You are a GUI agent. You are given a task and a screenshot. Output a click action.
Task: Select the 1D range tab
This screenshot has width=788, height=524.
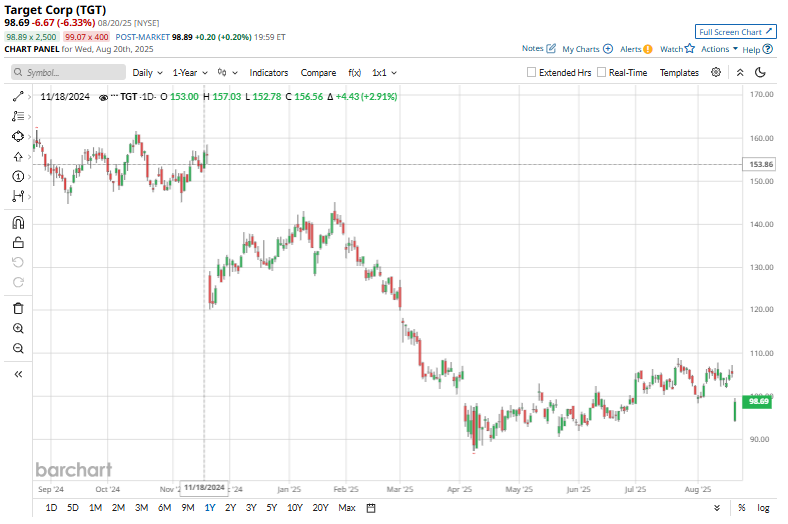pyautogui.click(x=51, y=508)
